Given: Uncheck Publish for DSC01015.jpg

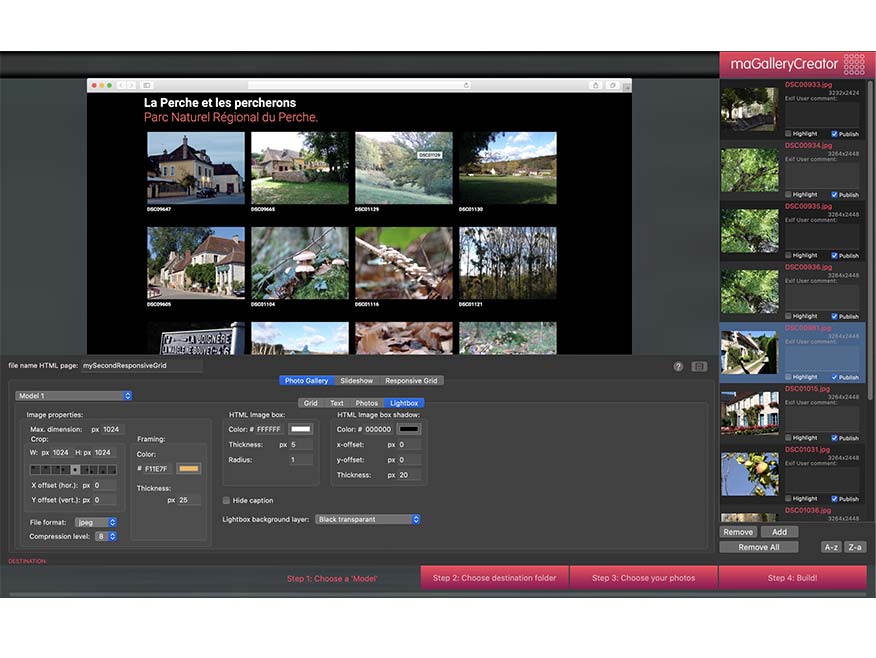Looking at the screenshot, I should [835, 438].
